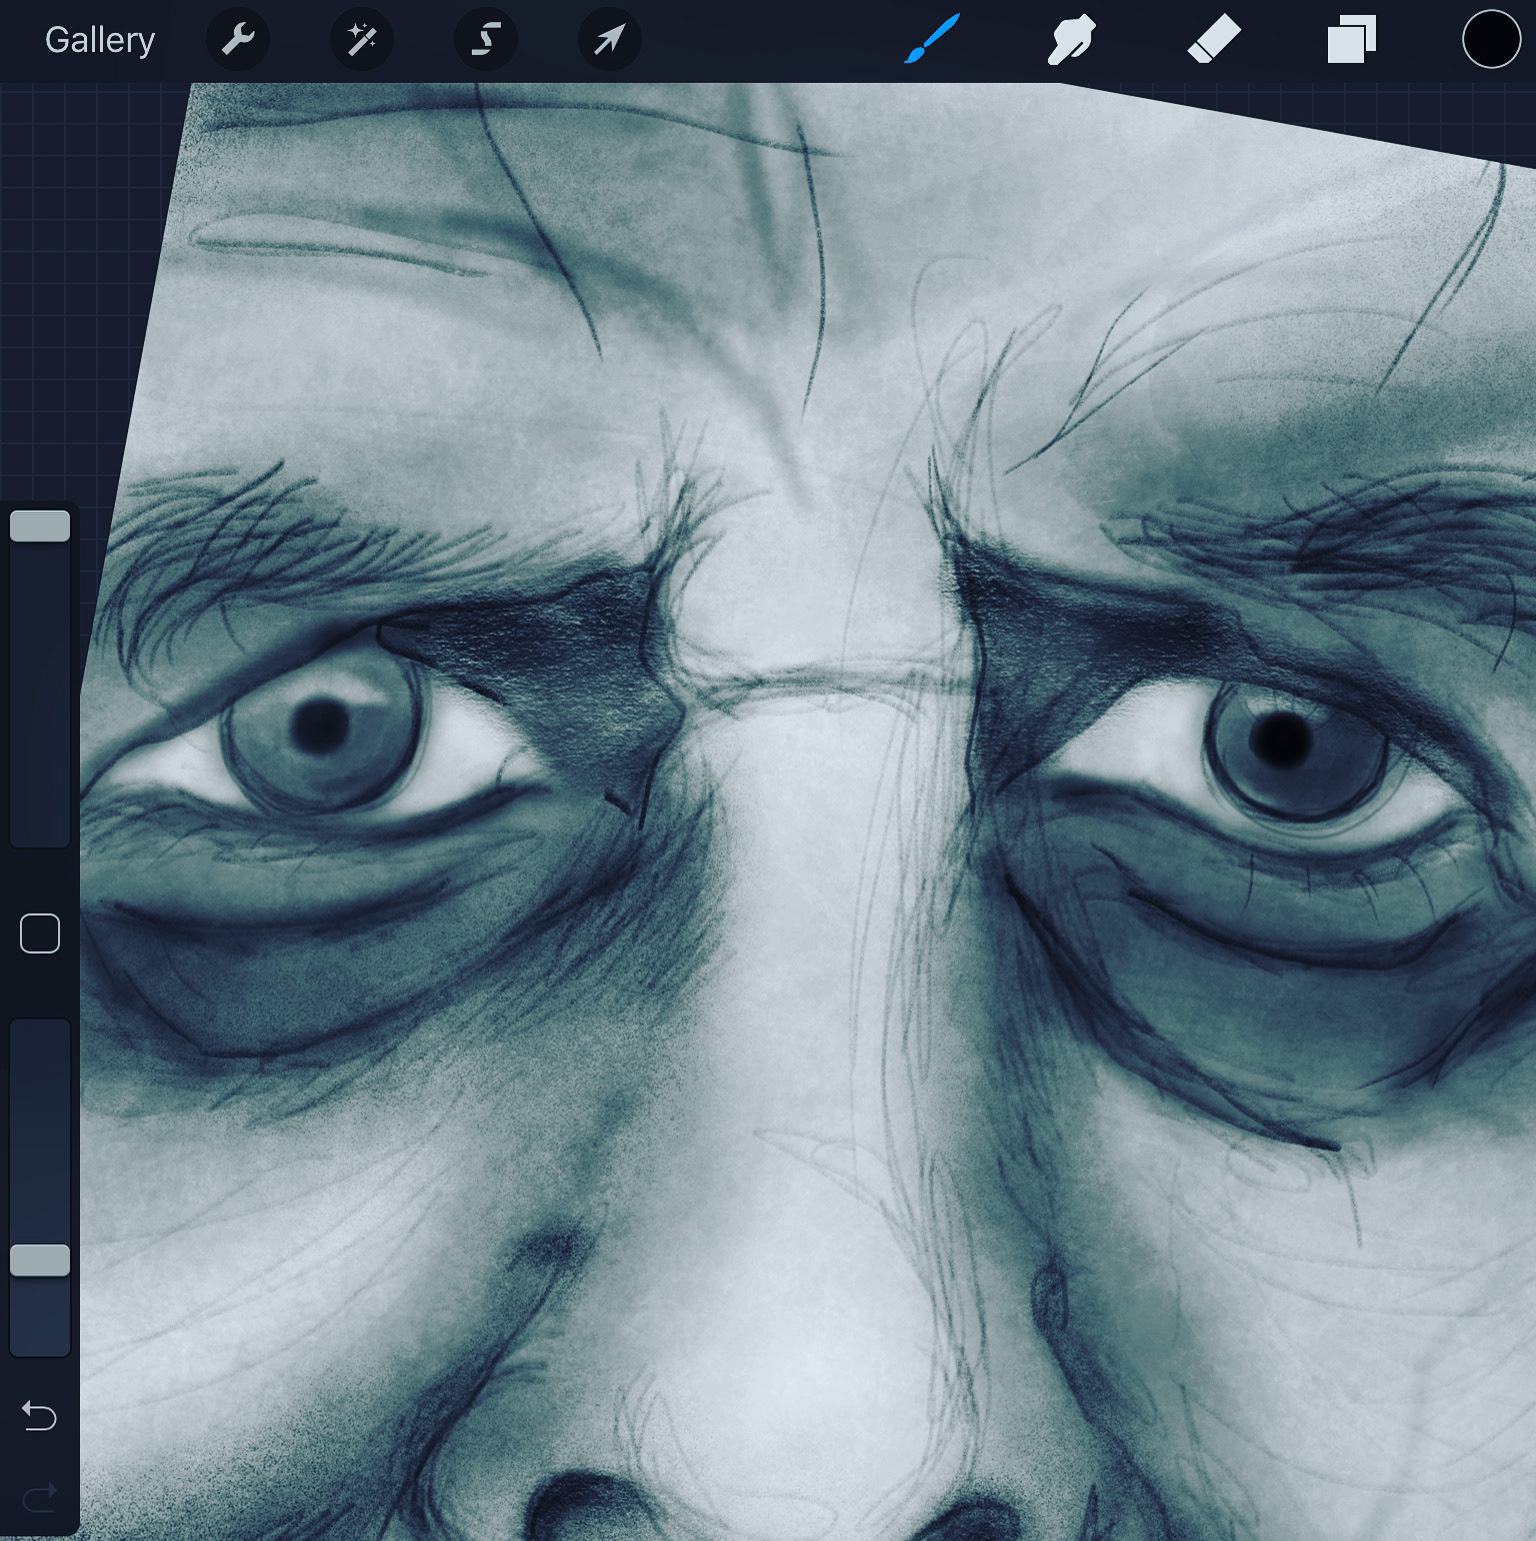Screen dimensions: 1536x1541
Task: Open the Layers panel
Action: [x=1352, y=40]
